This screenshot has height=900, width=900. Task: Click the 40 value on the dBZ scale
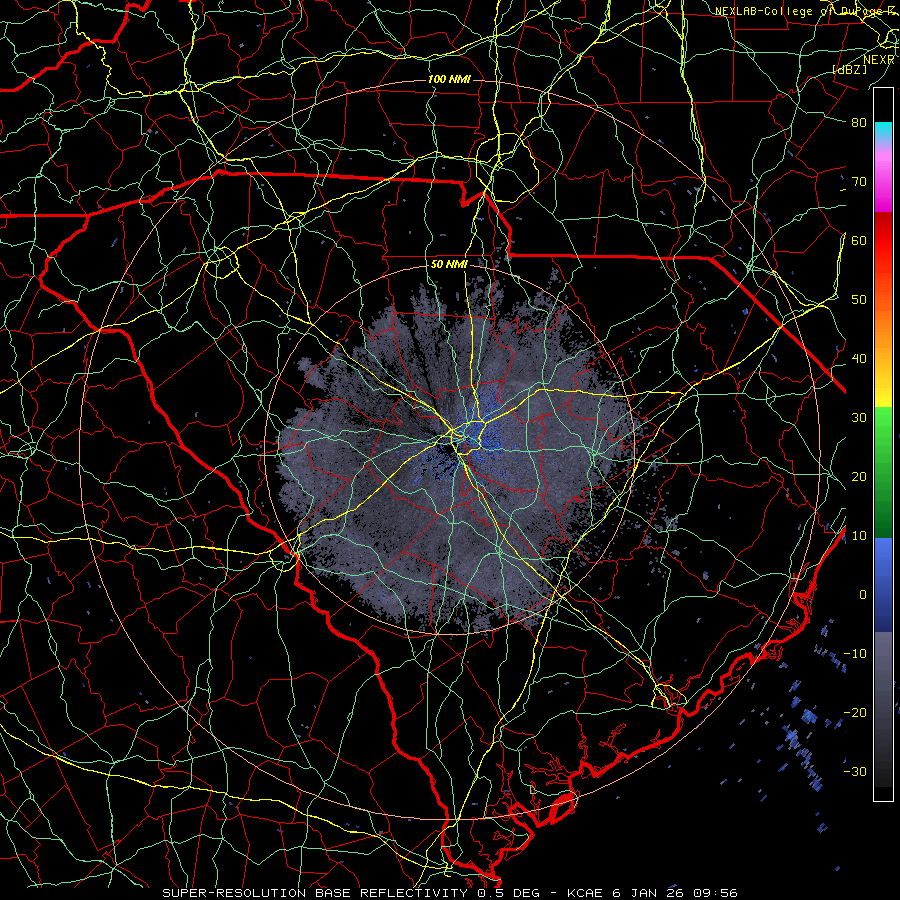point(859,359)
